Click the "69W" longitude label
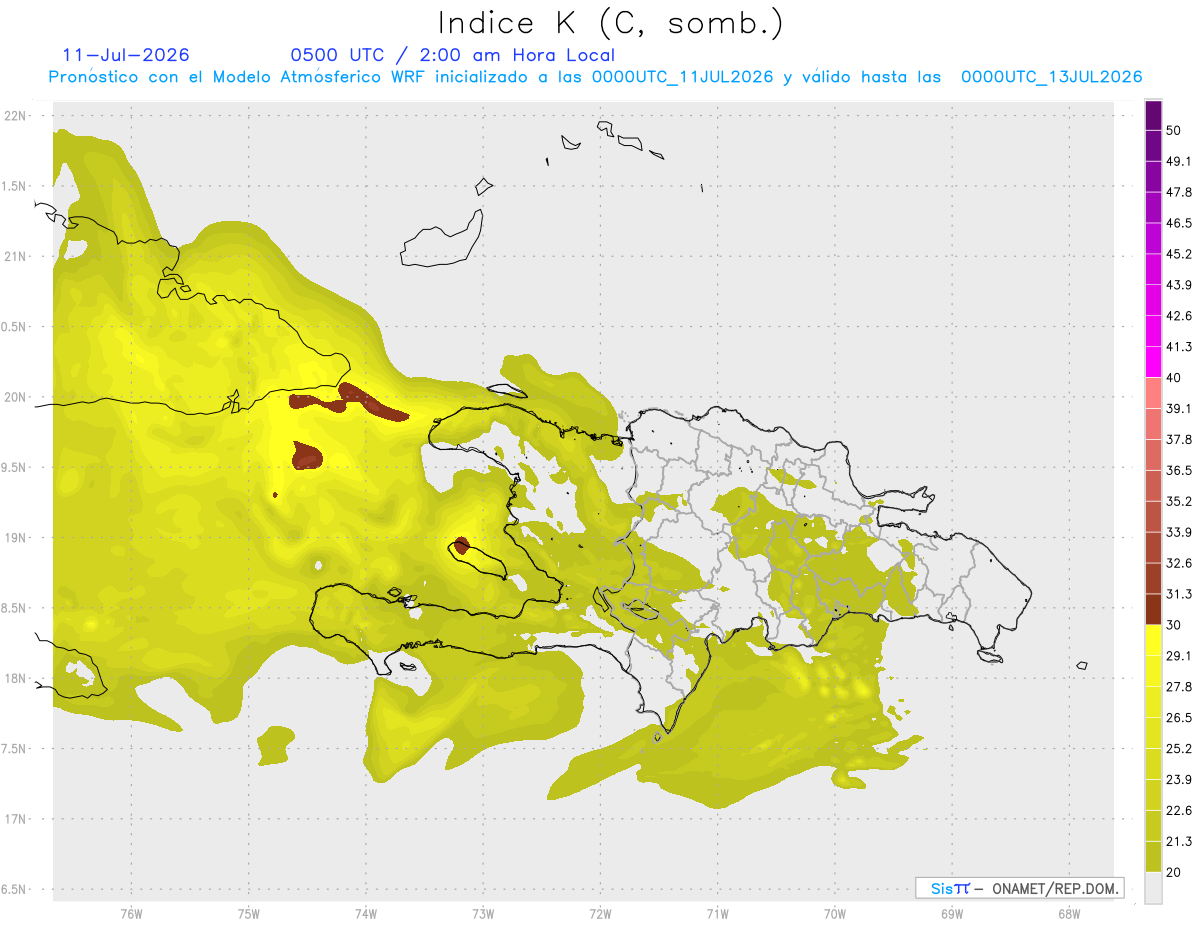 coord(952,913)
